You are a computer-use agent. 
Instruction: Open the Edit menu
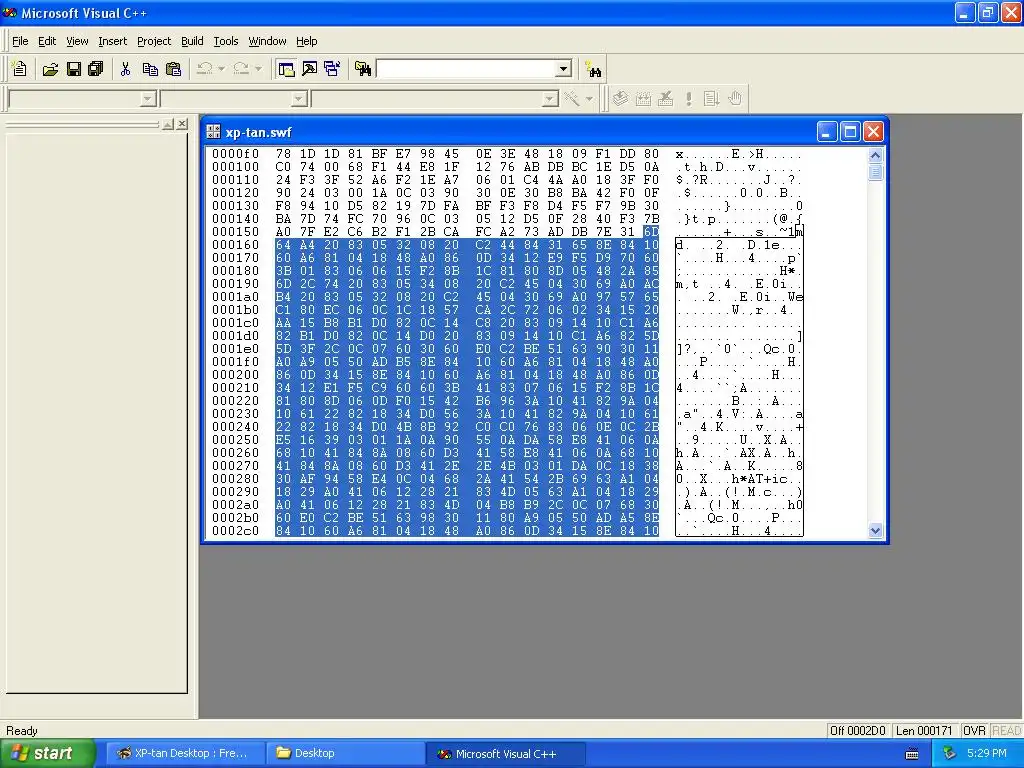47,41
